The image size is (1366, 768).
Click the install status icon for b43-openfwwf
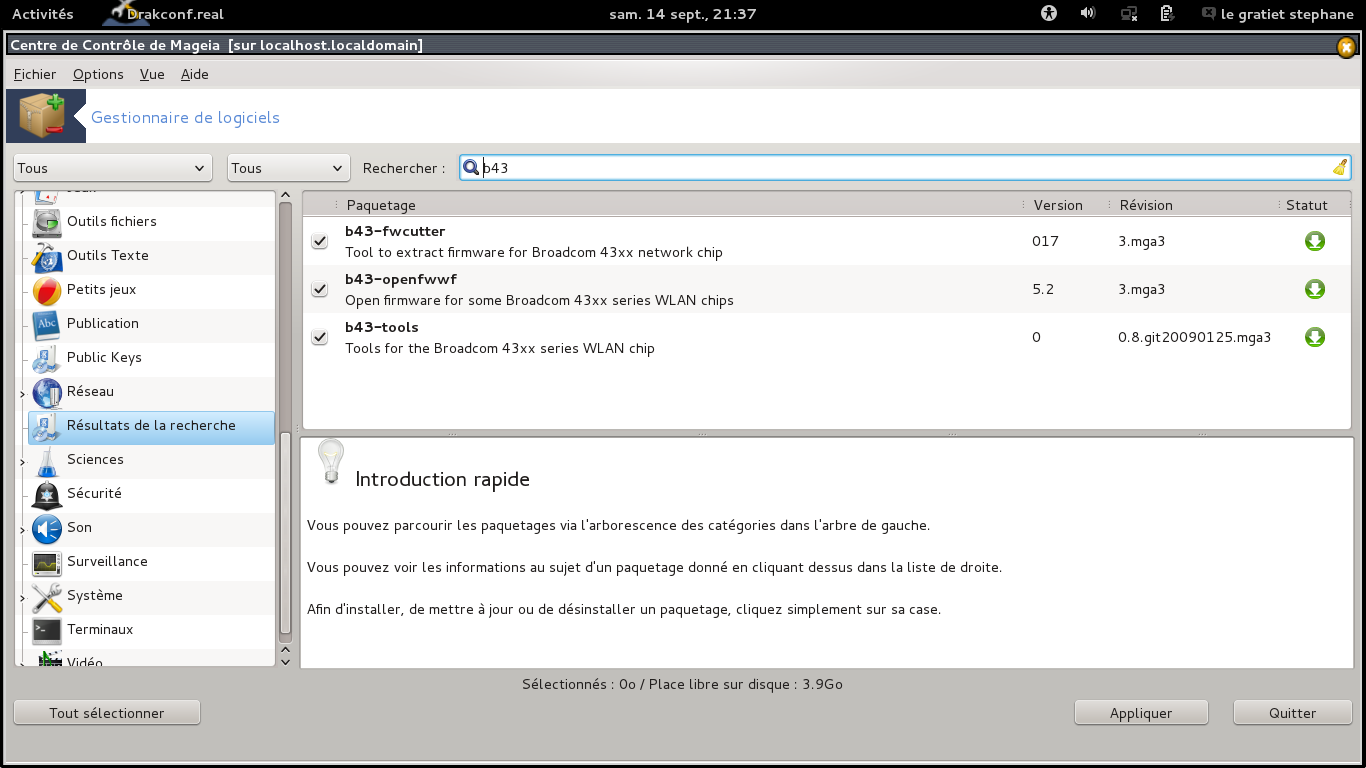pyautogui.click(x=1315, y=289)
